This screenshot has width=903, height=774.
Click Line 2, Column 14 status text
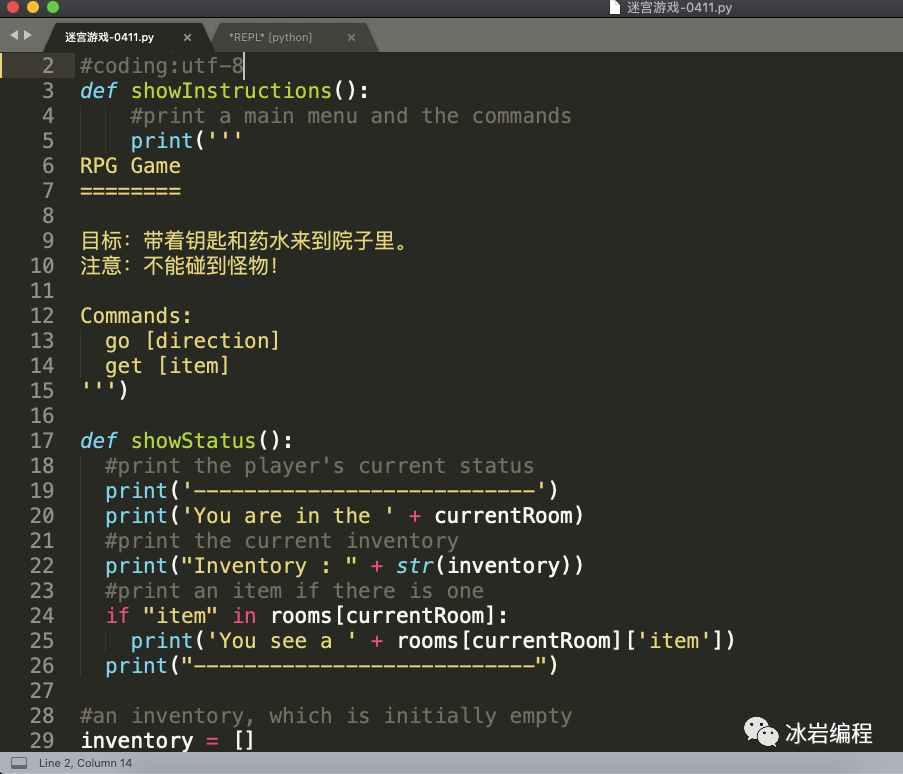pyautogui.click(x=85, y=763)
